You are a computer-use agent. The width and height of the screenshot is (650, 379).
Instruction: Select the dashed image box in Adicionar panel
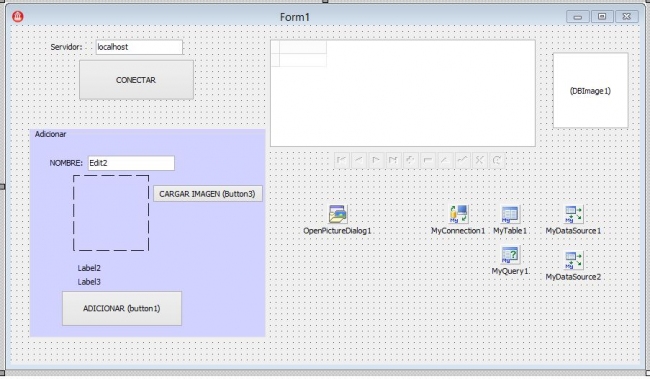(x=111, y=213)
